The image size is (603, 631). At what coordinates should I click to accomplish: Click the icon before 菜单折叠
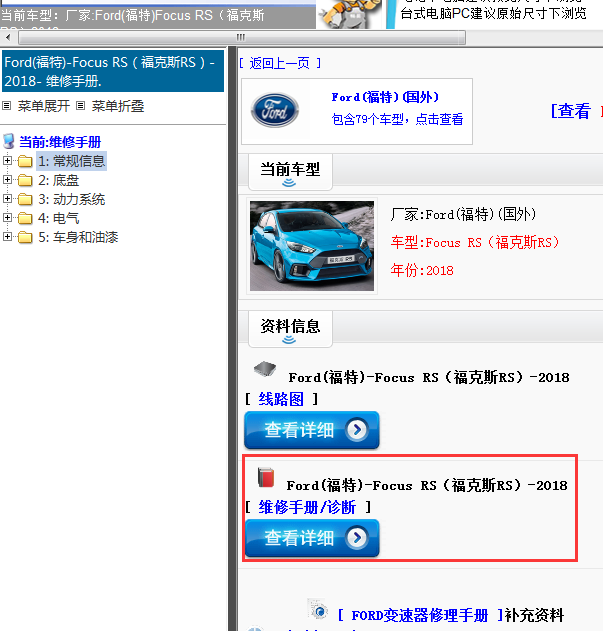click(81, 106)
